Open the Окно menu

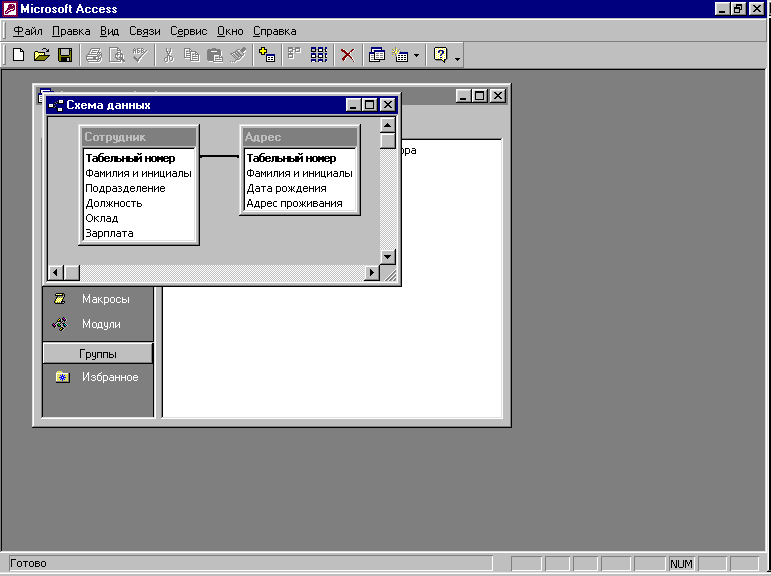(230, 31)
